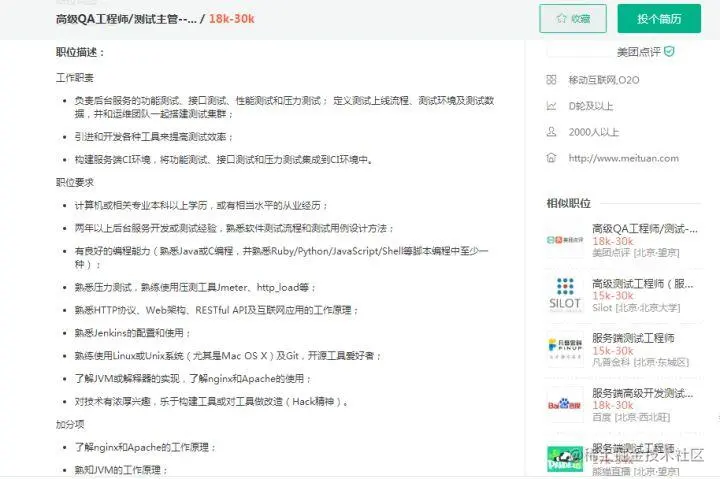This screenshot has width=720, height=479.
Task: Click the 18k-30k salary in header
Action: 231,19
